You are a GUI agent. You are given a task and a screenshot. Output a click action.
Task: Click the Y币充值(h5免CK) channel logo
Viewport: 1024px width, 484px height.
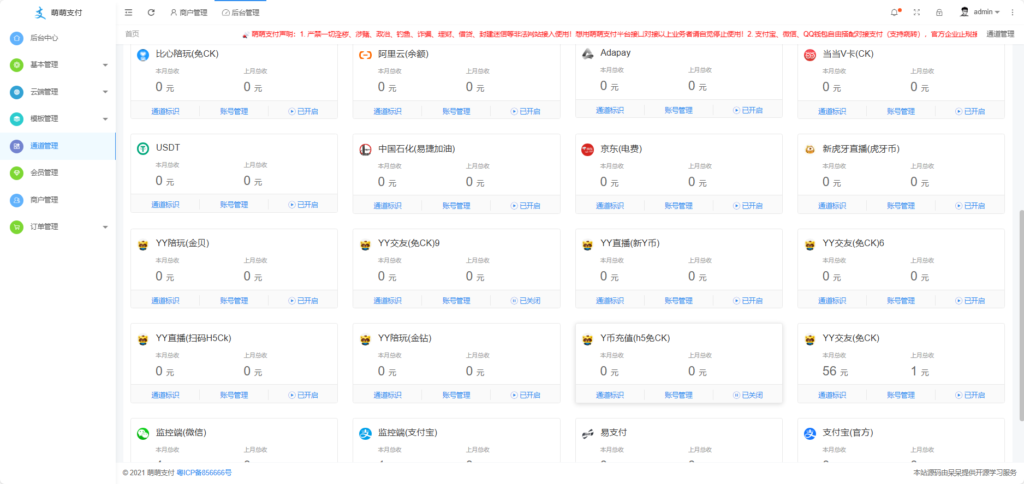tap(587, 340)
